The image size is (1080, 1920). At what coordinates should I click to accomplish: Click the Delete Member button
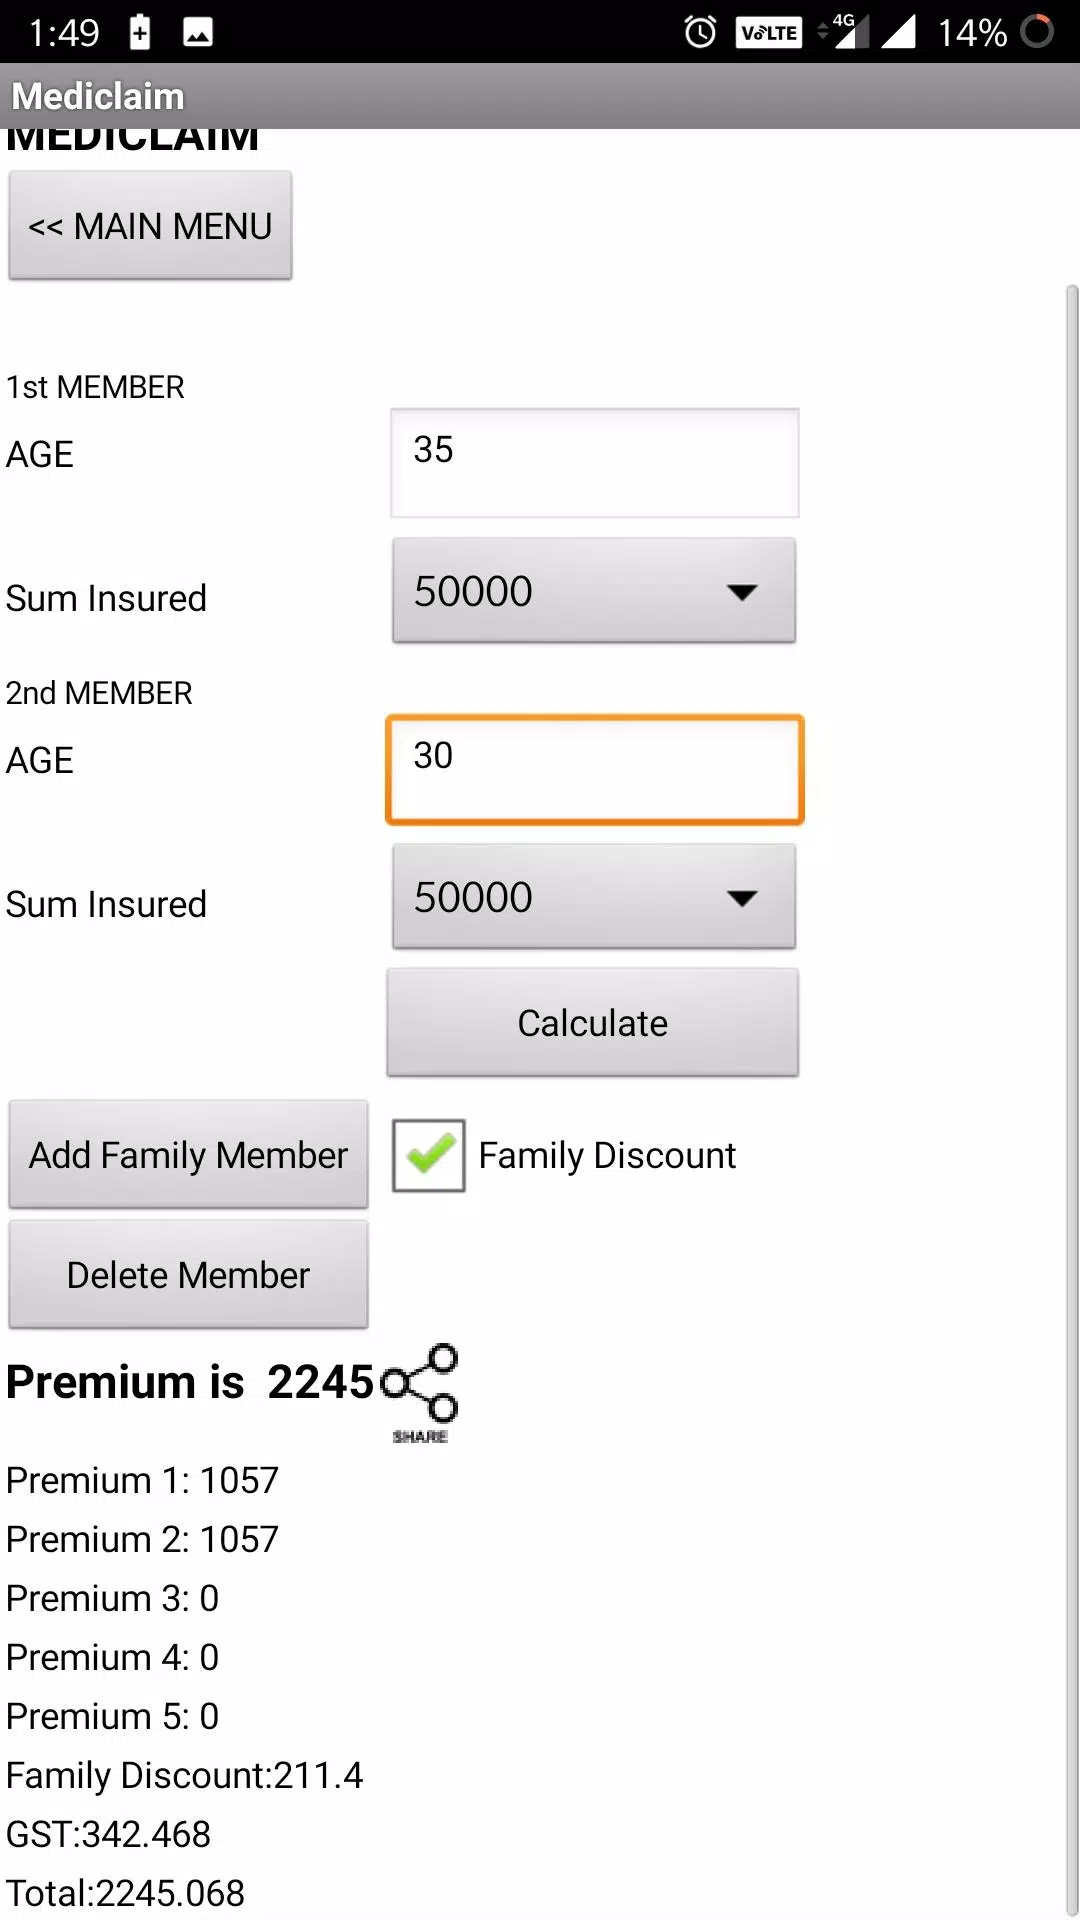pos(188,1275)
